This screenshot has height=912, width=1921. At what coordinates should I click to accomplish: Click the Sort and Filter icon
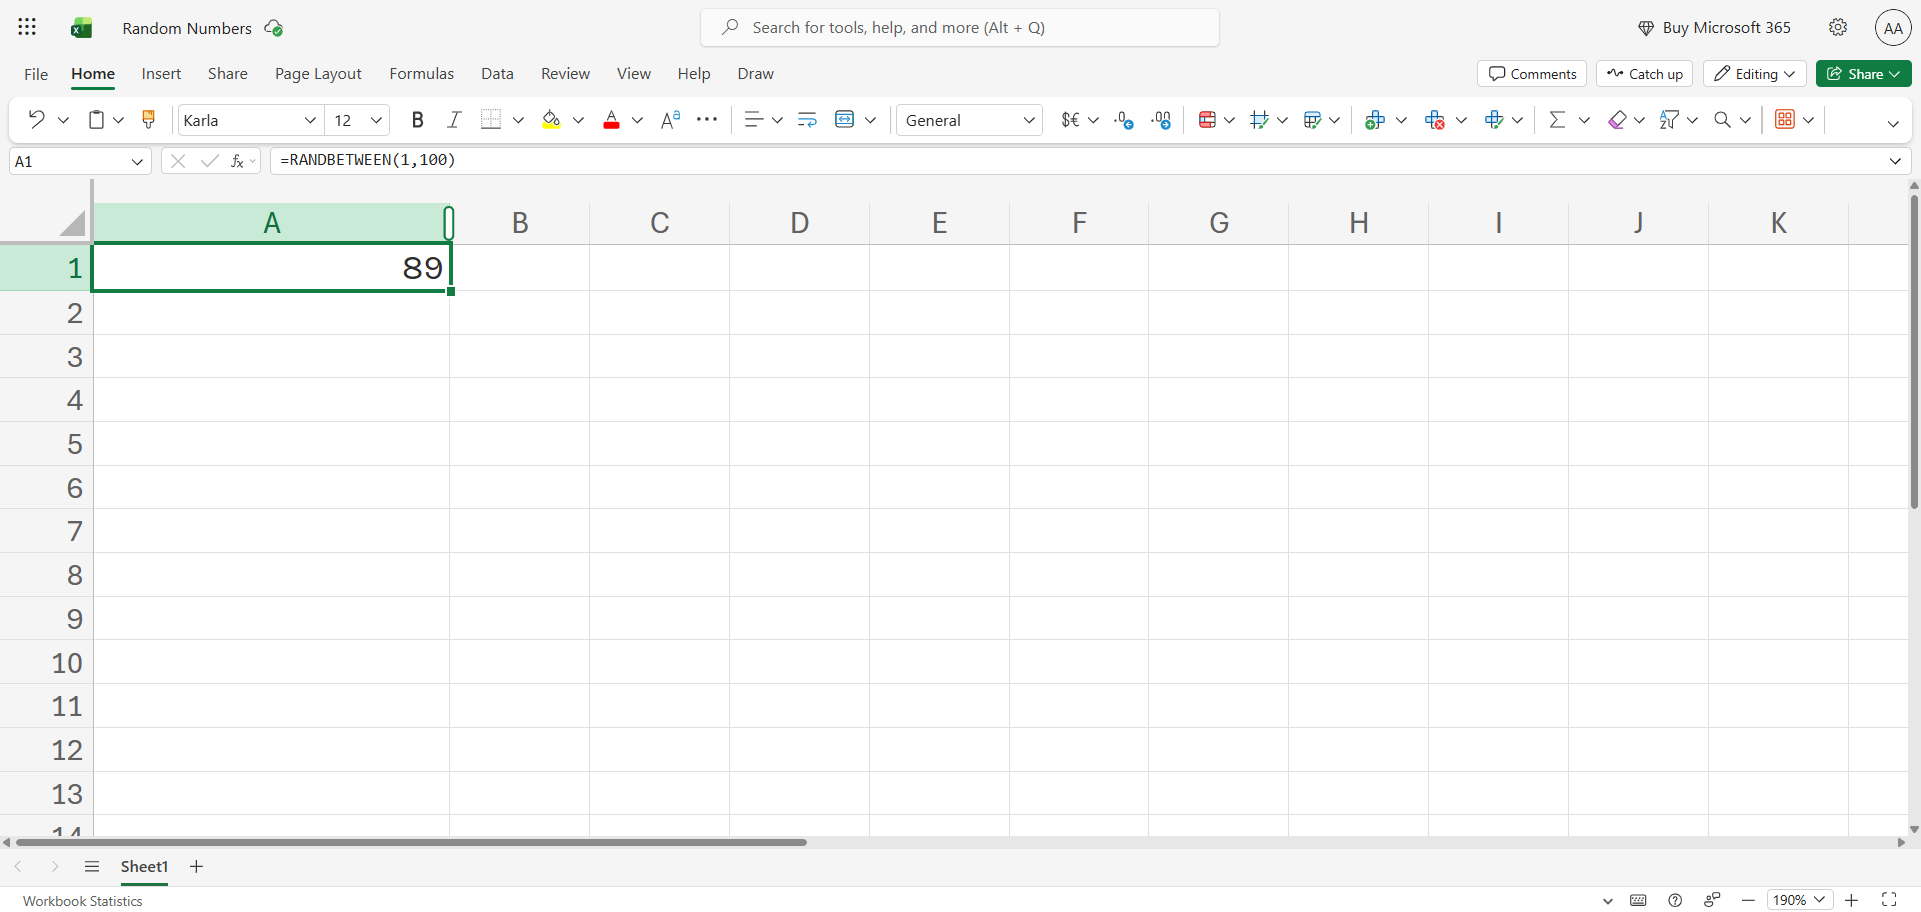tap(1668, 120)
